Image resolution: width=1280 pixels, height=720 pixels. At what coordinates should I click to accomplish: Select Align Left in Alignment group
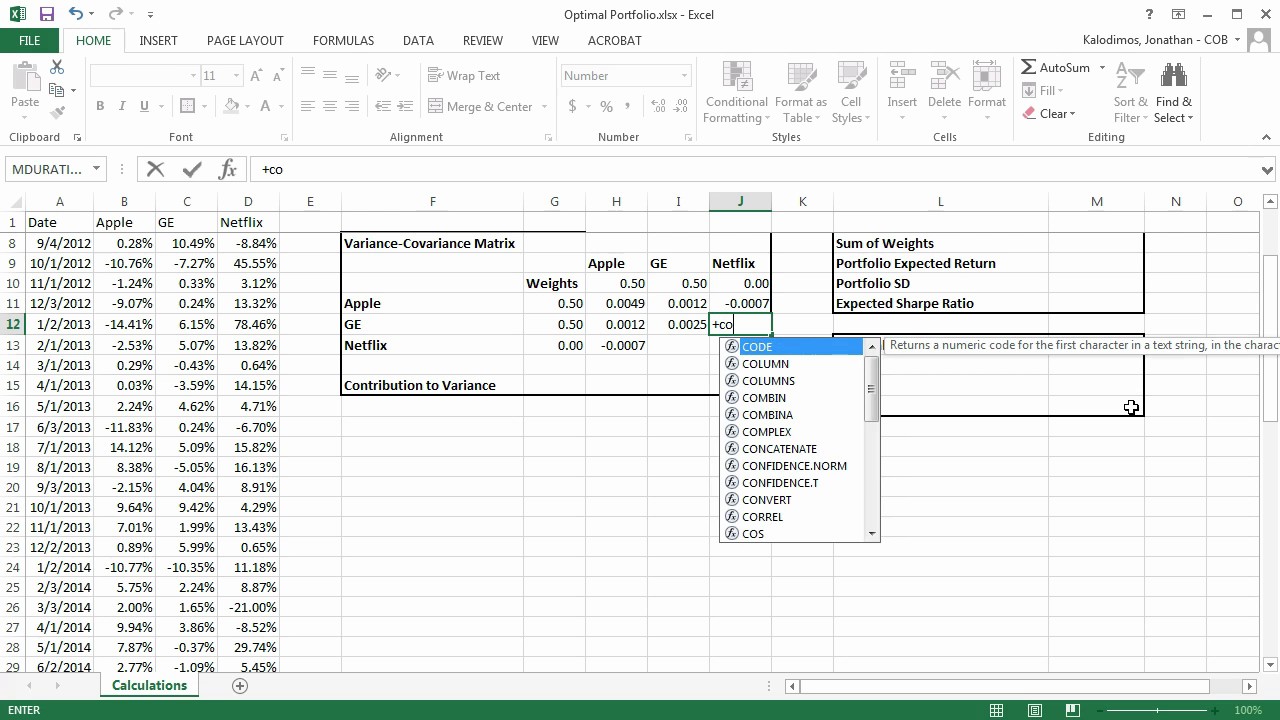click(x=307, y=106)
